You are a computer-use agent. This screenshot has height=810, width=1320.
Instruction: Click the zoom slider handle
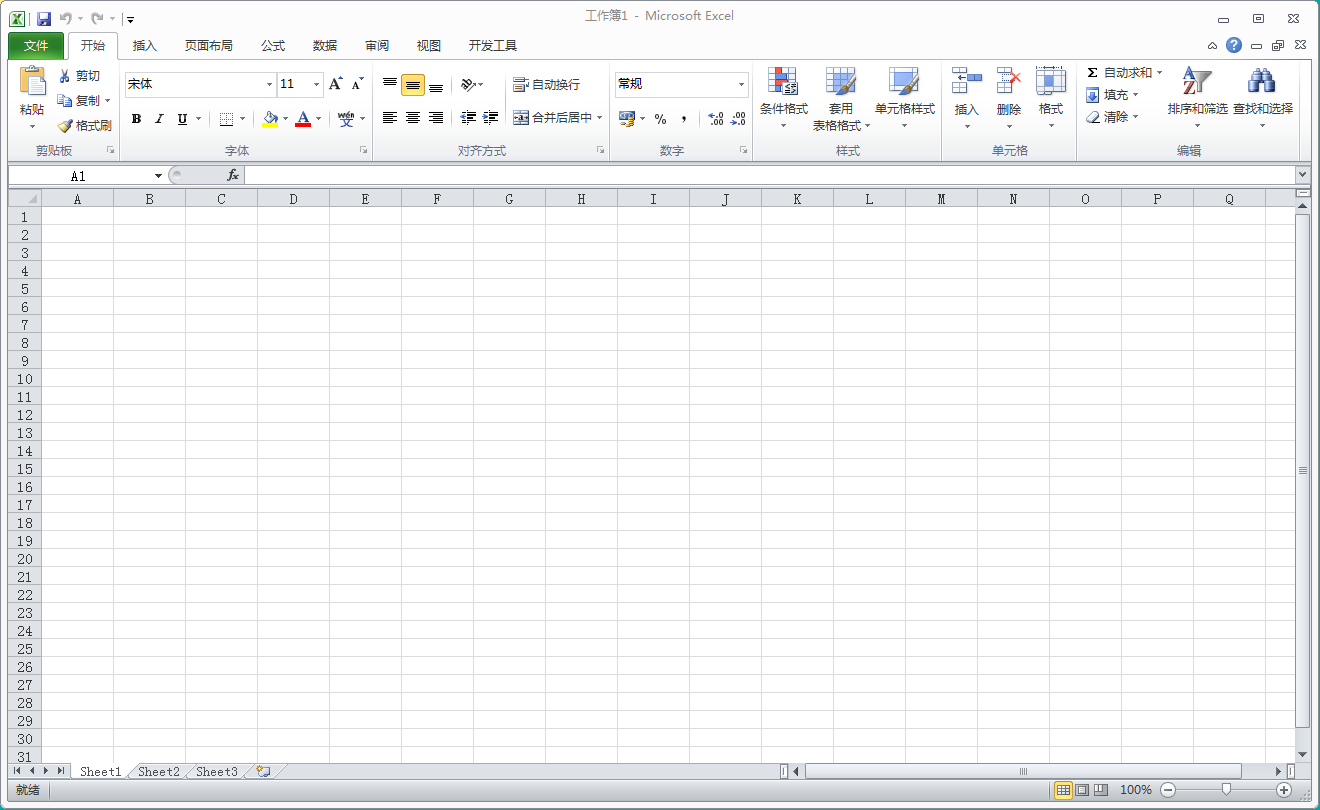click(1226, 790)
